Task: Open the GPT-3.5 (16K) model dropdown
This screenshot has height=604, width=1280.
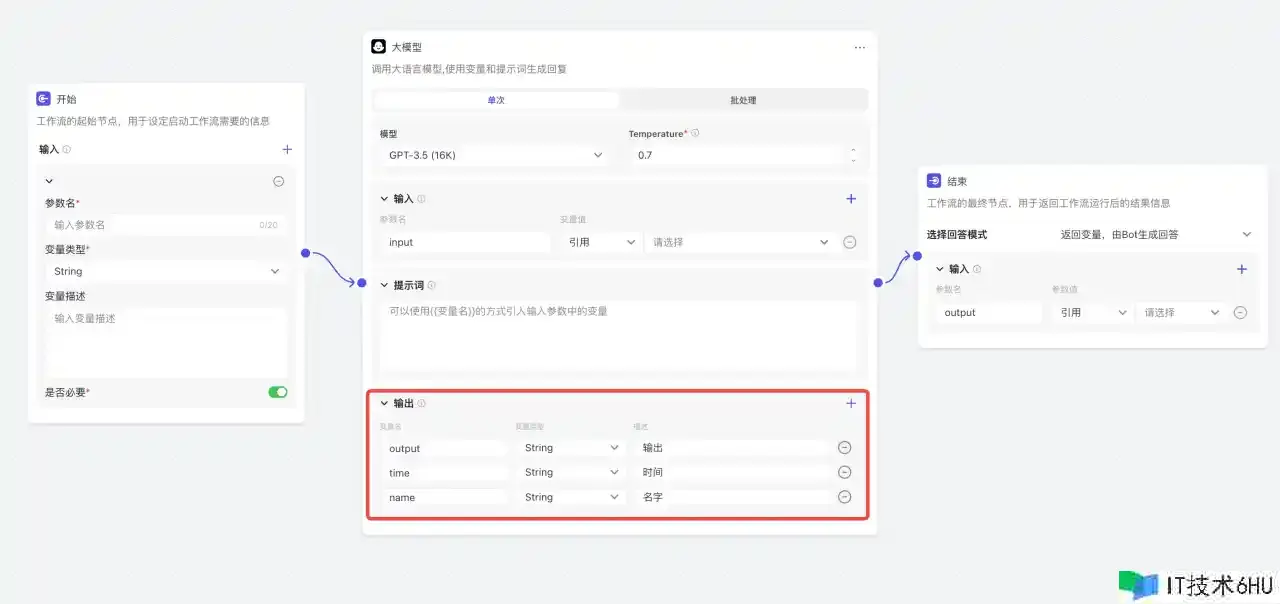Action: coord(495,156)
